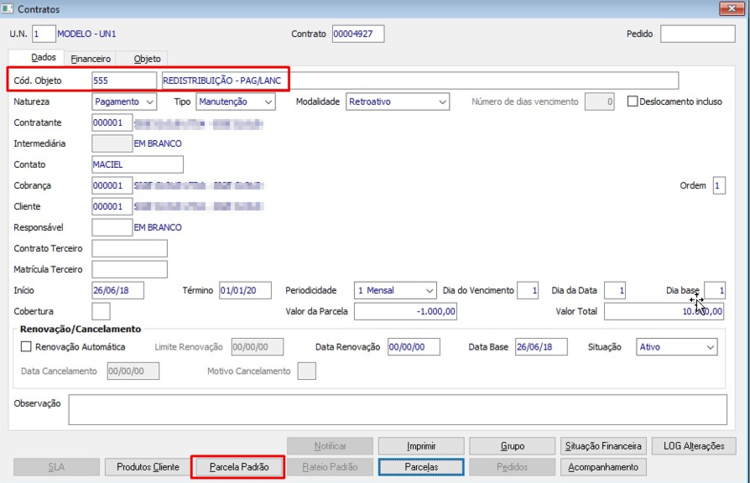Screen dimensions: 750x483
Task: Check the Renovação Automática option
Action: 26,347
